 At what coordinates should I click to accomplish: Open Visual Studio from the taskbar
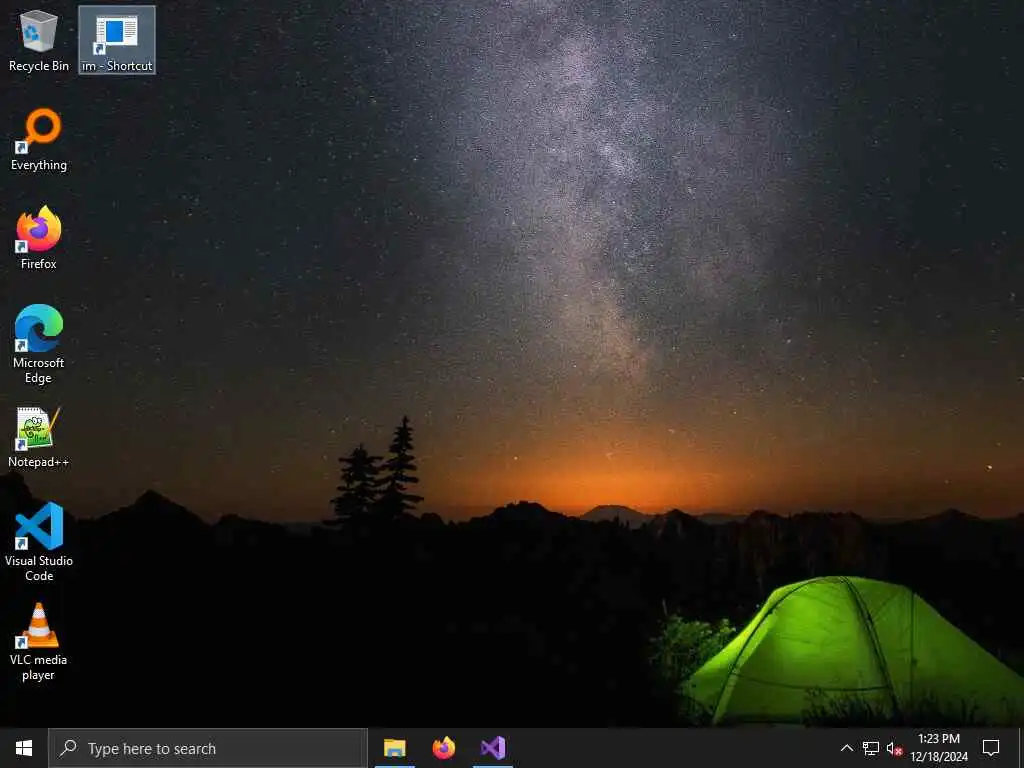click(493, 748)
